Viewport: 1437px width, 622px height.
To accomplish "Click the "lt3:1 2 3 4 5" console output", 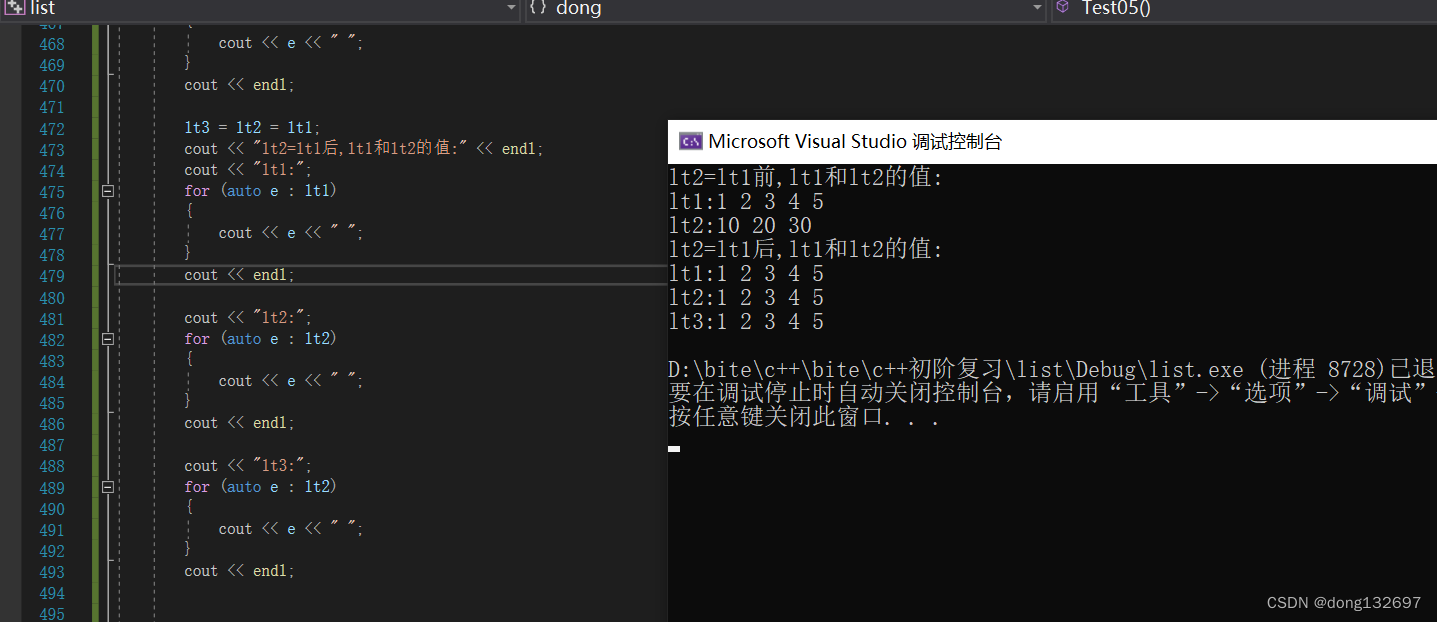I will (746, 322).
